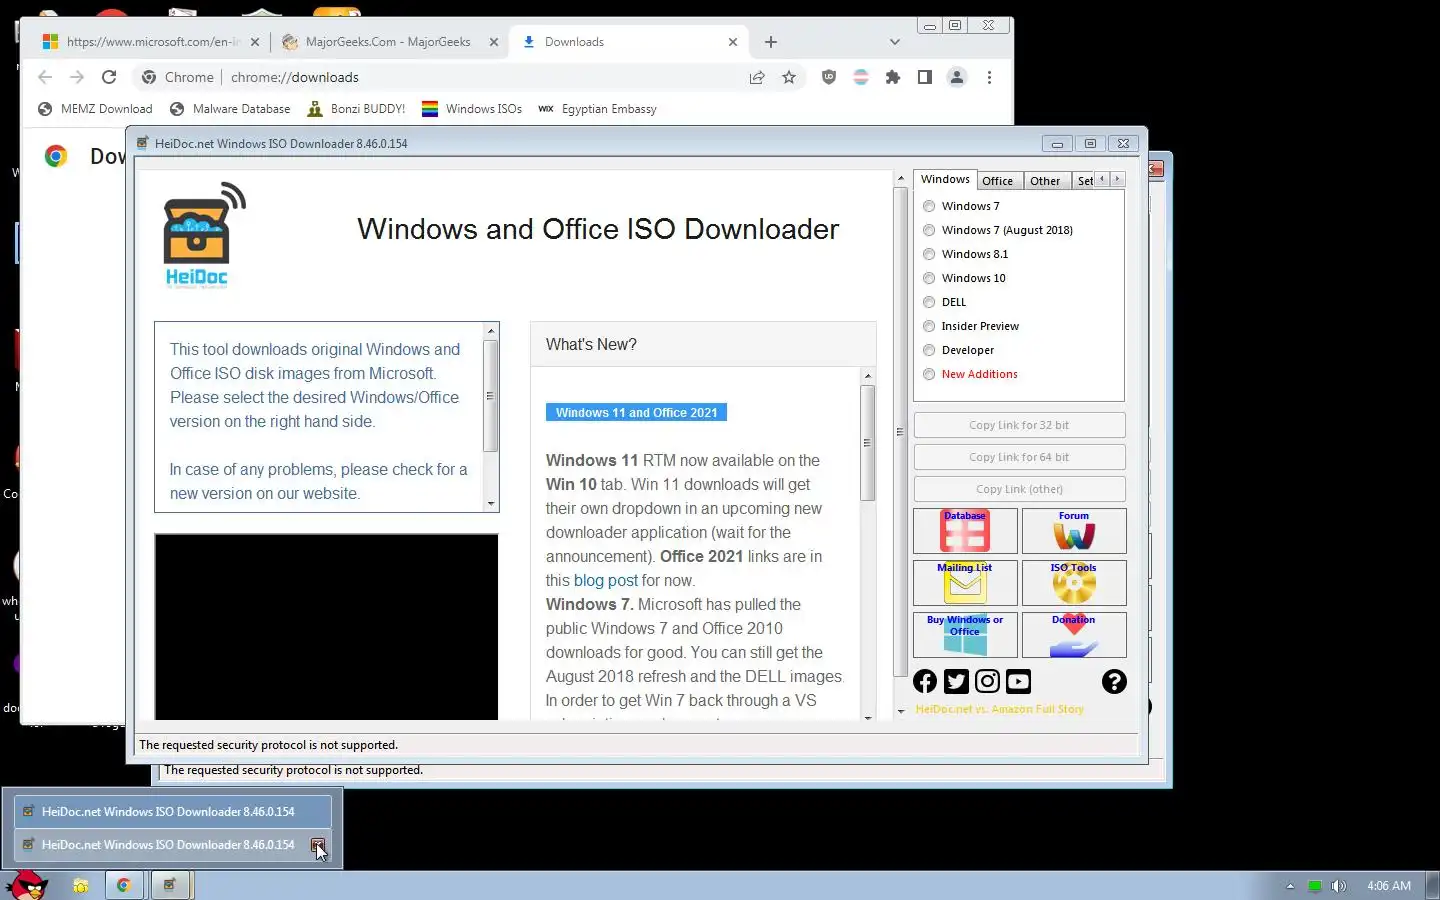Expand Chrome tab search chevron
This screenshot has height=900, width=1440.
[x=894, y=42]
